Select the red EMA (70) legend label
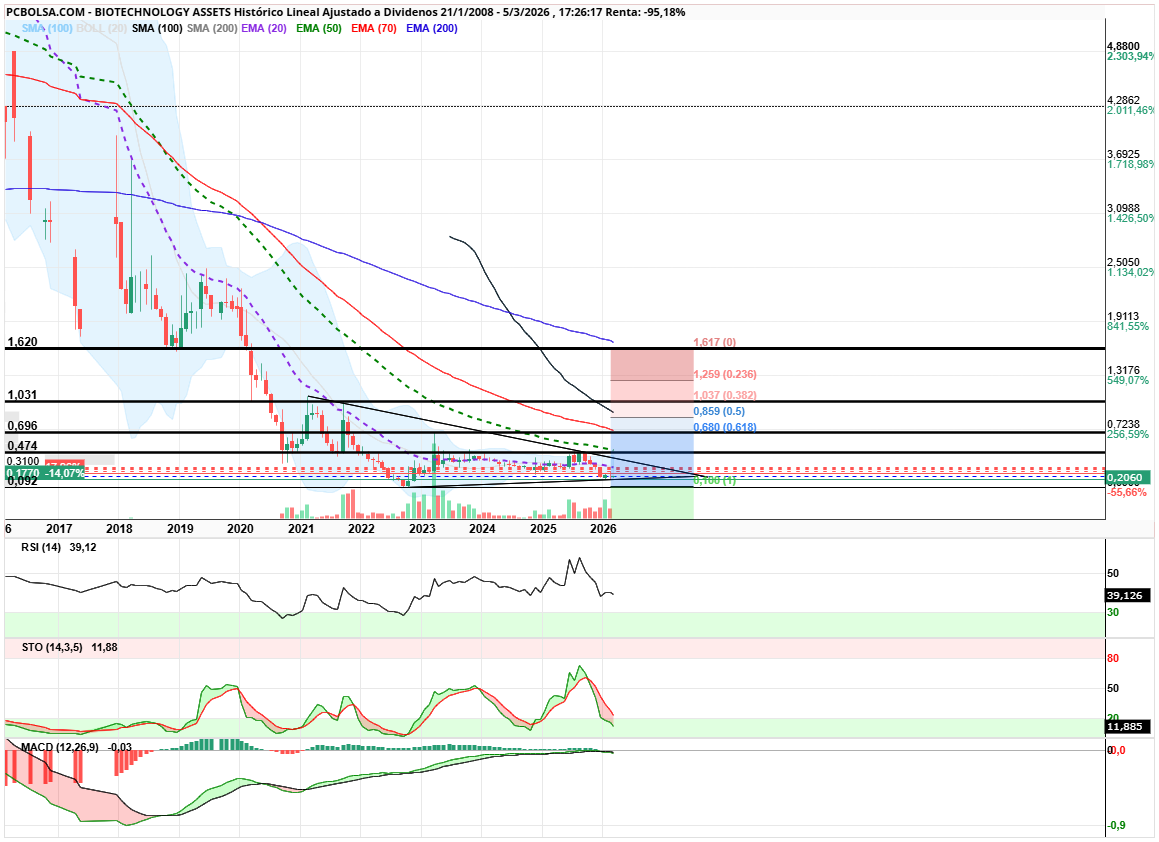Viewport: 1159px width, 842px height. point(374,29)
